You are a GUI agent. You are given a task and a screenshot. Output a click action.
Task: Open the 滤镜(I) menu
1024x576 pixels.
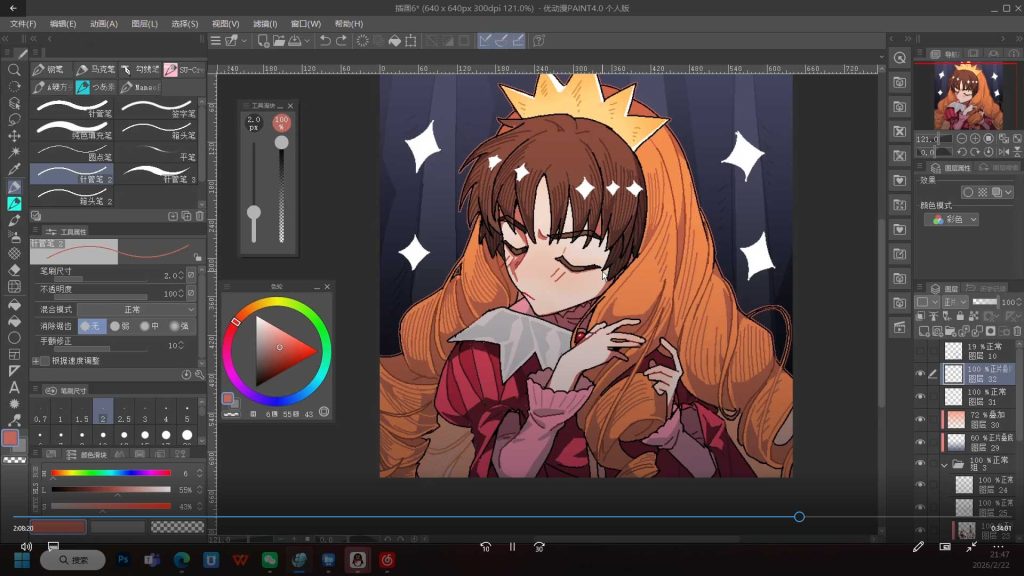(x=265, y=24)
